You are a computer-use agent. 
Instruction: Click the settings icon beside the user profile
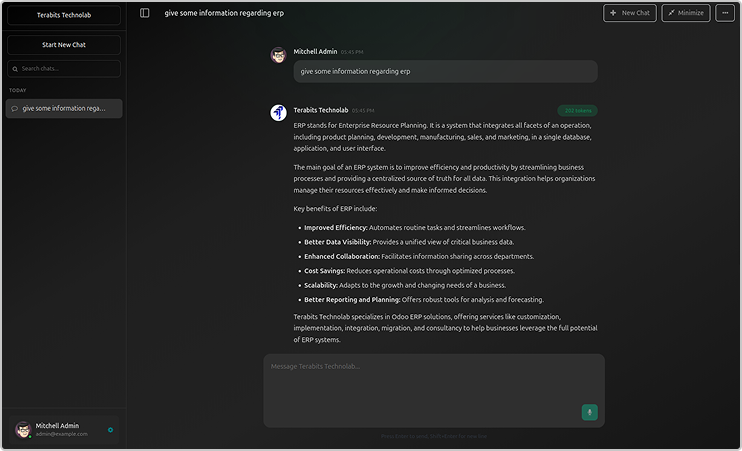click(x=110, y=430)
